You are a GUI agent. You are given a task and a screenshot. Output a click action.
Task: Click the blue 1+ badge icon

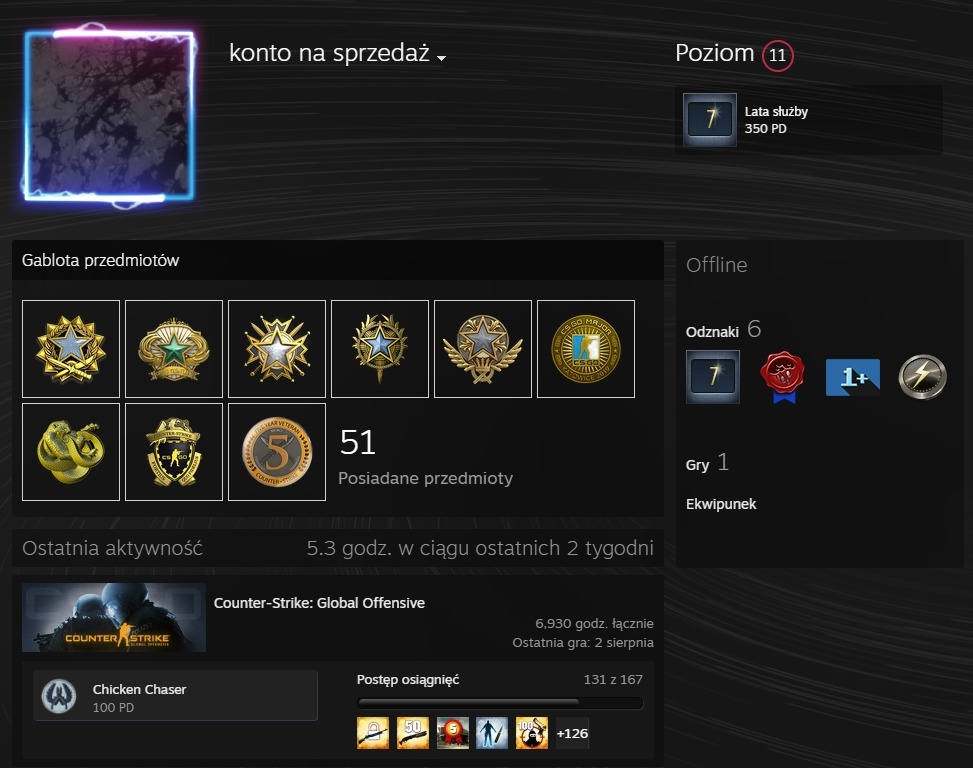(853, 377)
